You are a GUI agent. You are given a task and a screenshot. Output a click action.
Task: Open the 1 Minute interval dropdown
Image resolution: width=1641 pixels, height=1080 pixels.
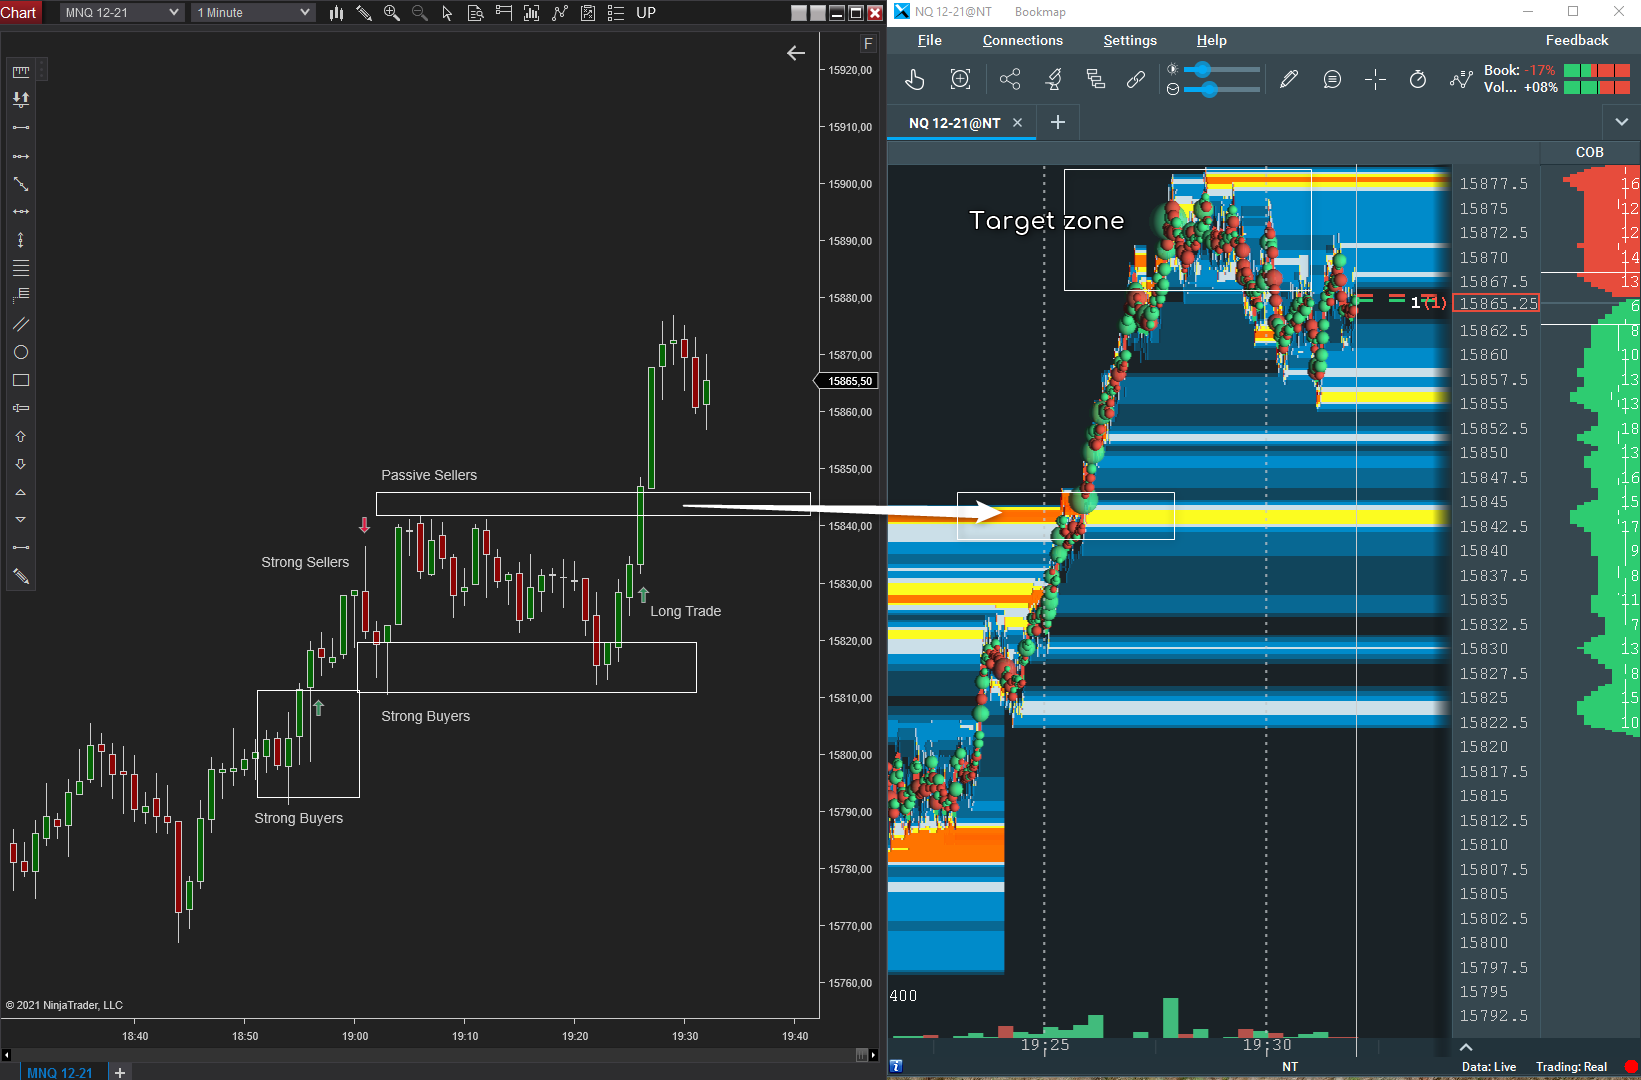pyautogui.click(x=254, y=13)
